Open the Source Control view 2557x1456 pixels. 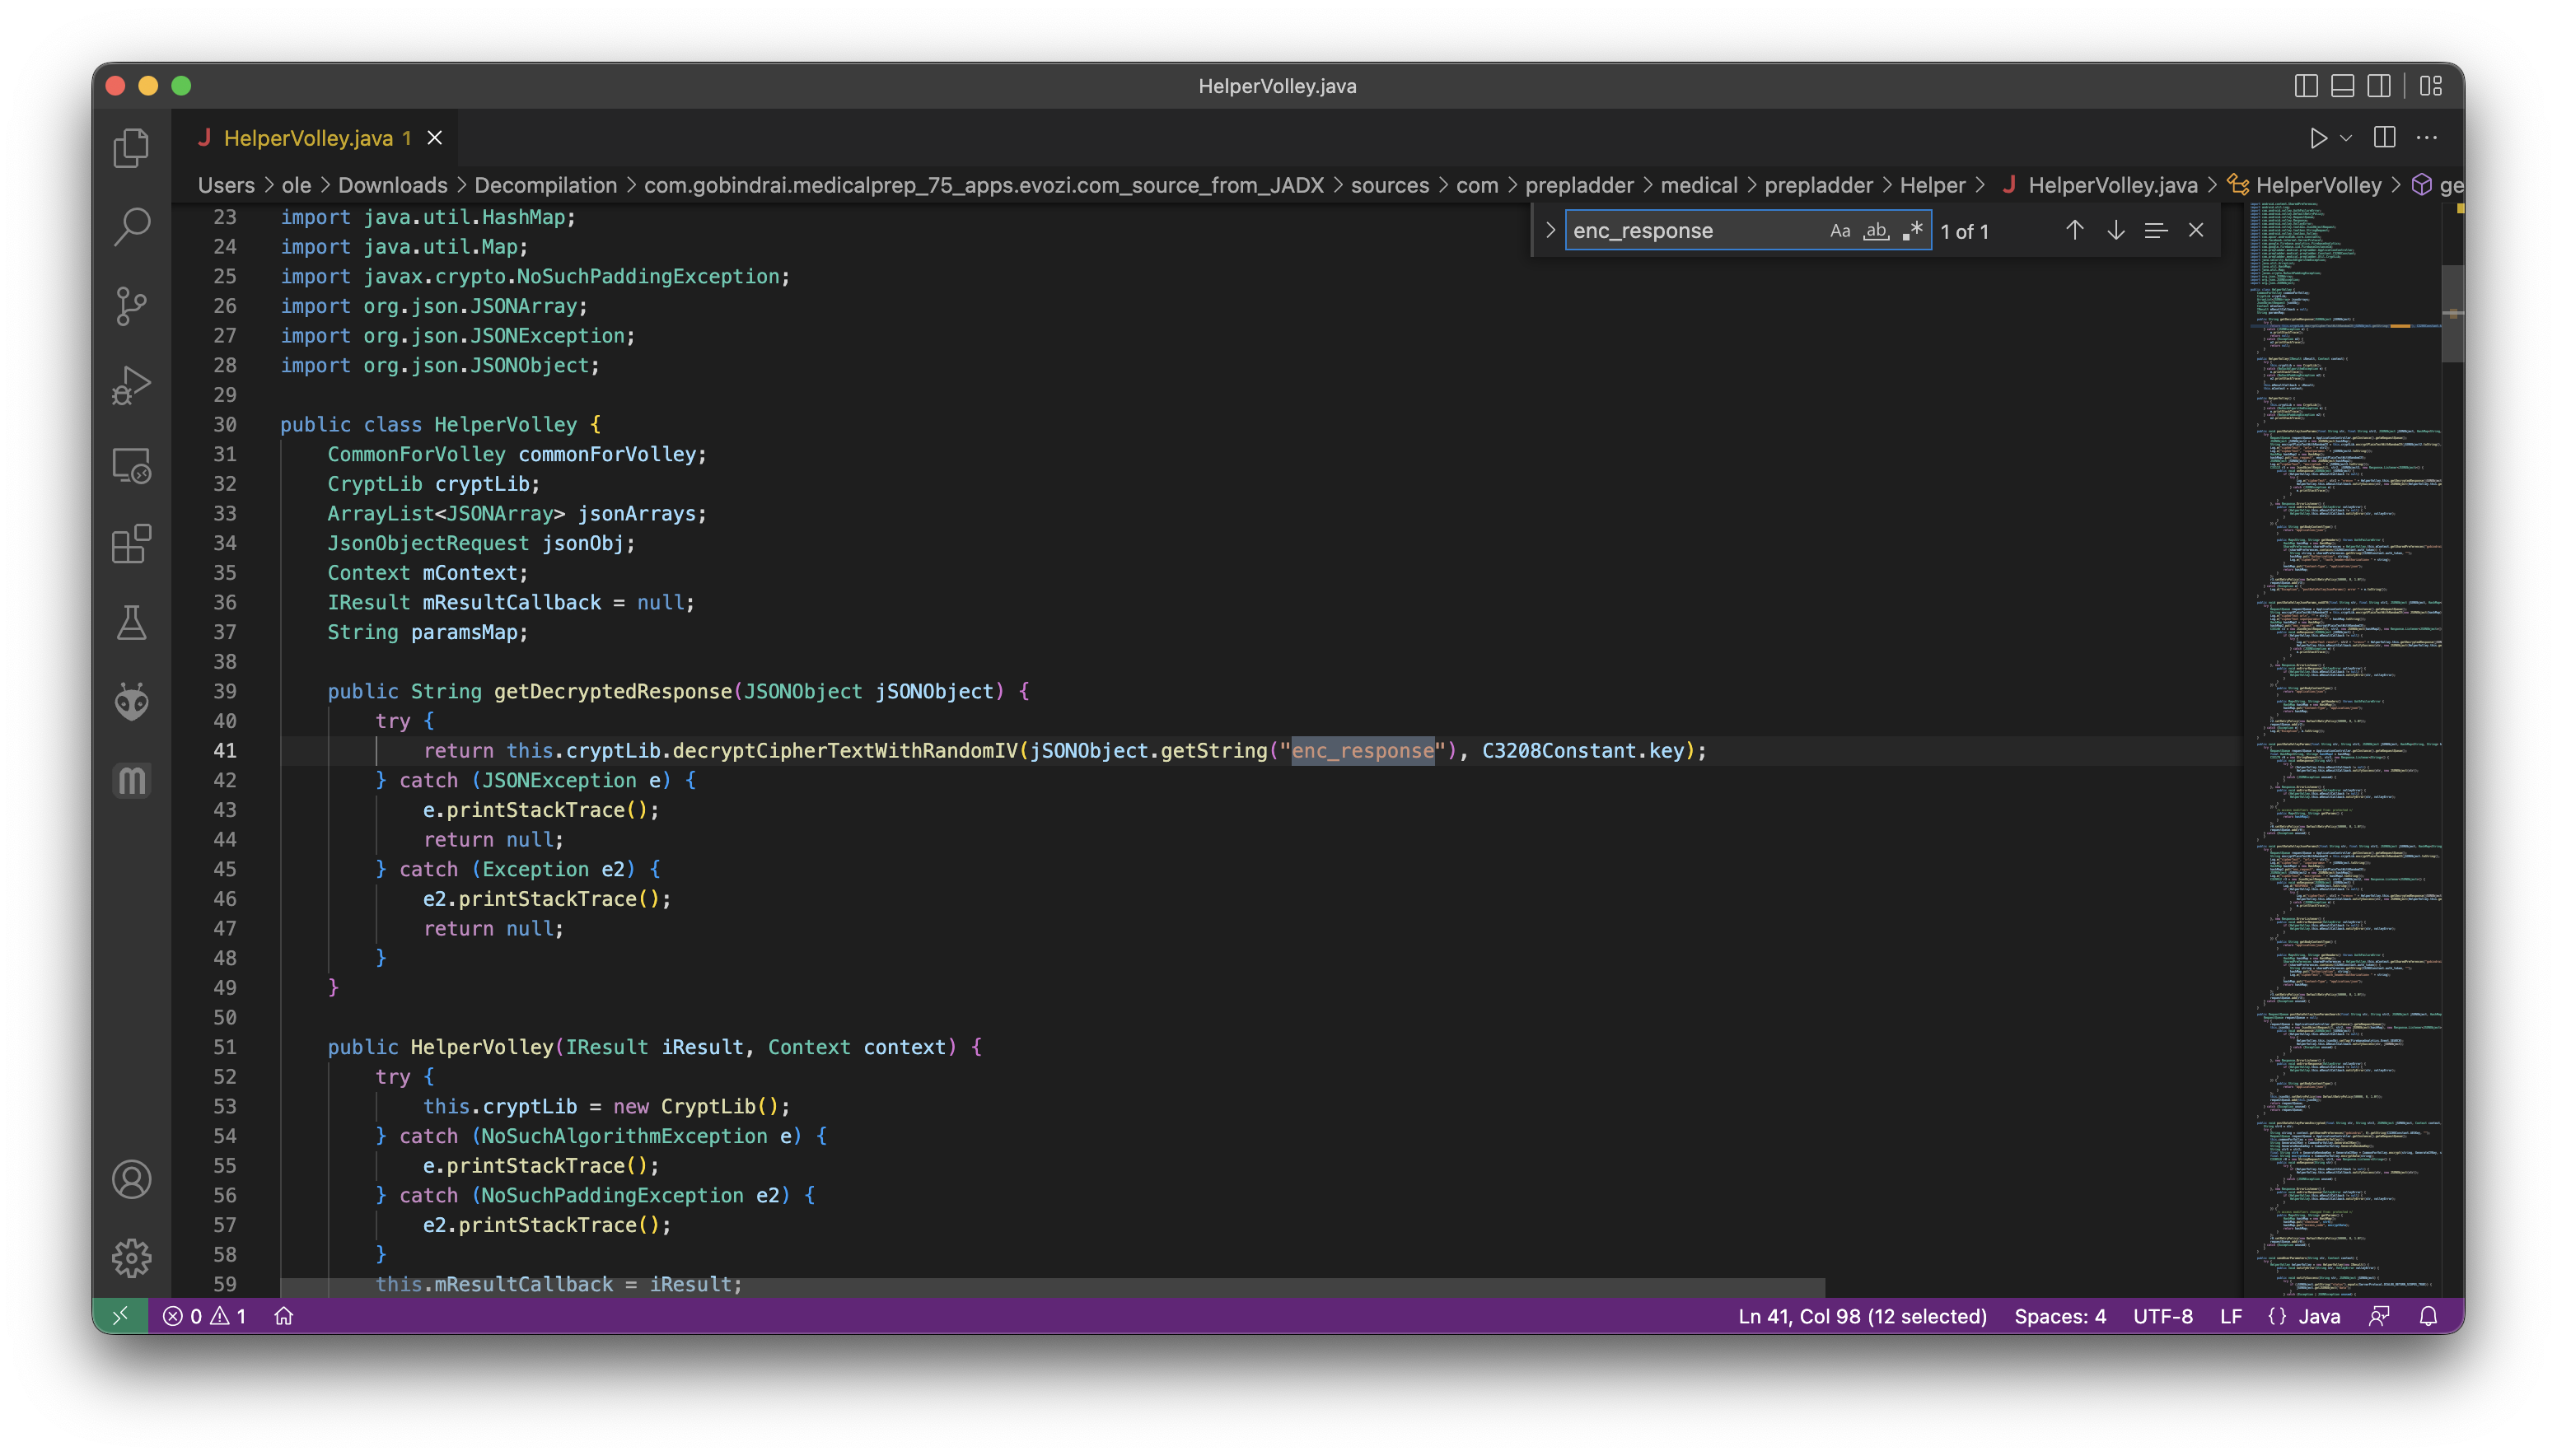131,306
